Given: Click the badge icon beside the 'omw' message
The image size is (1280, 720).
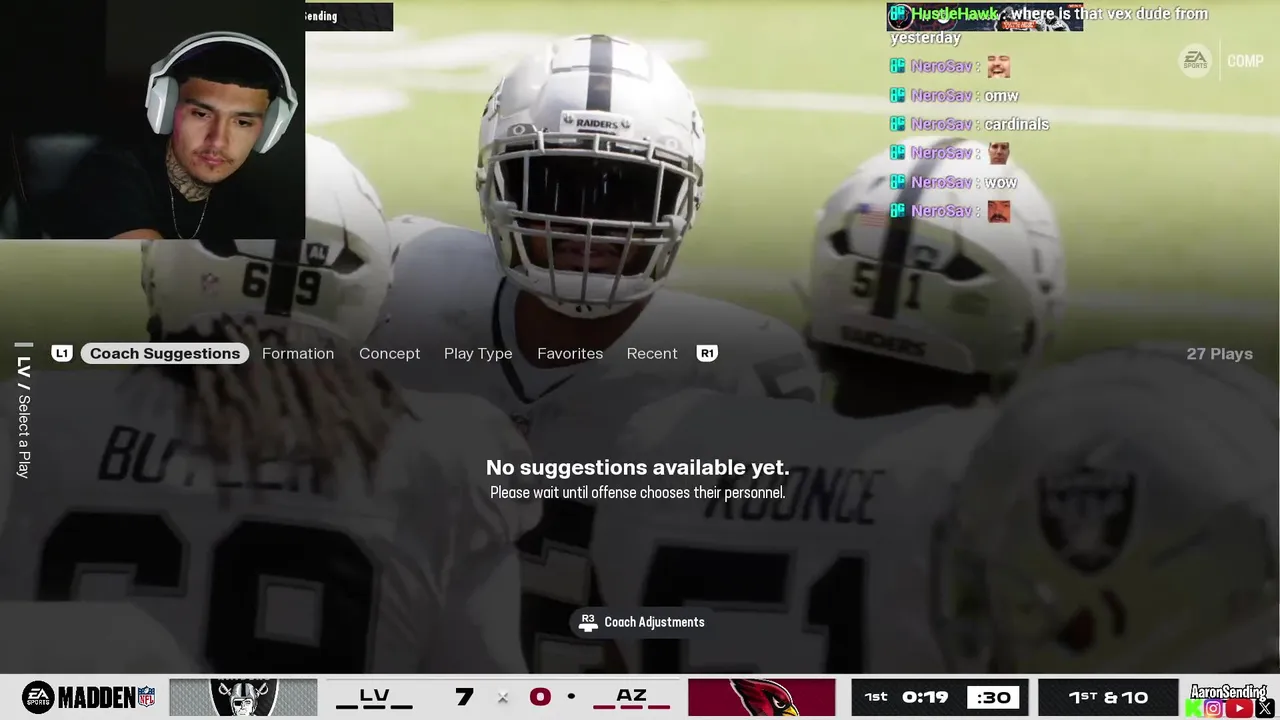Looking at the screenshot, I should pos(897,96).
